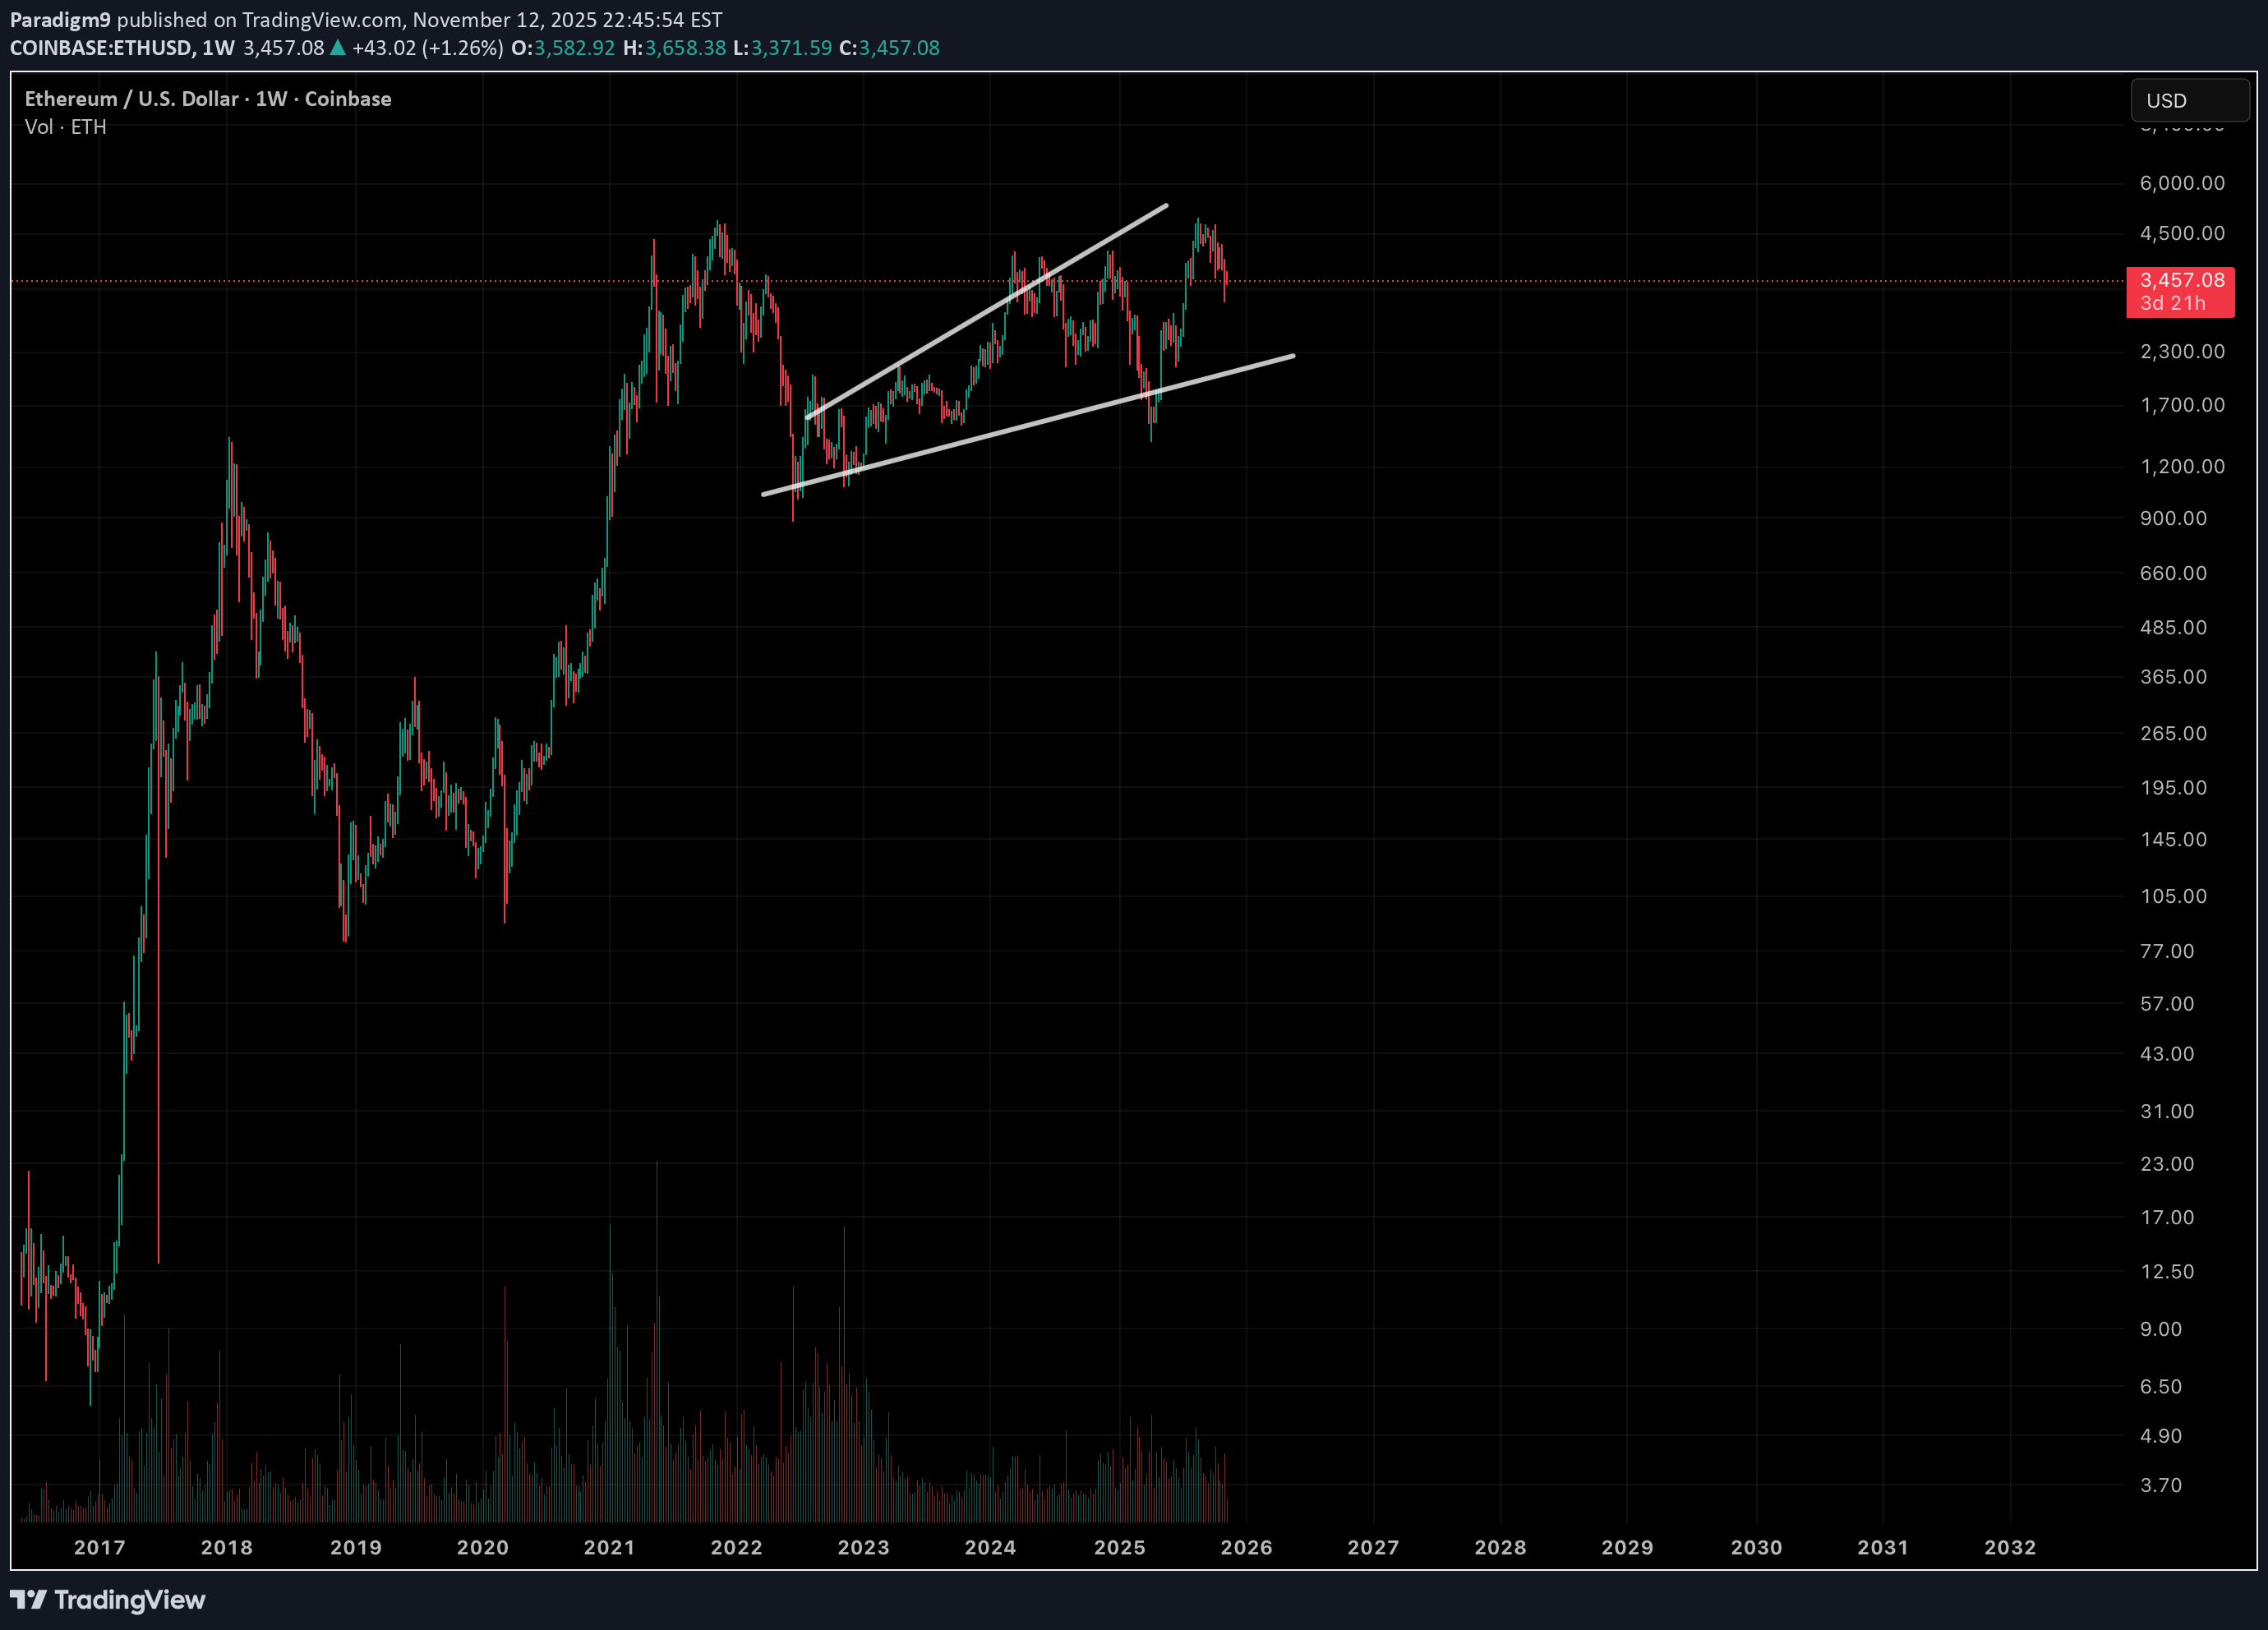The width and height of the screenshot is (2268, 1630).
Task: Click the red dotted current price line
Action: [1600, 281]
